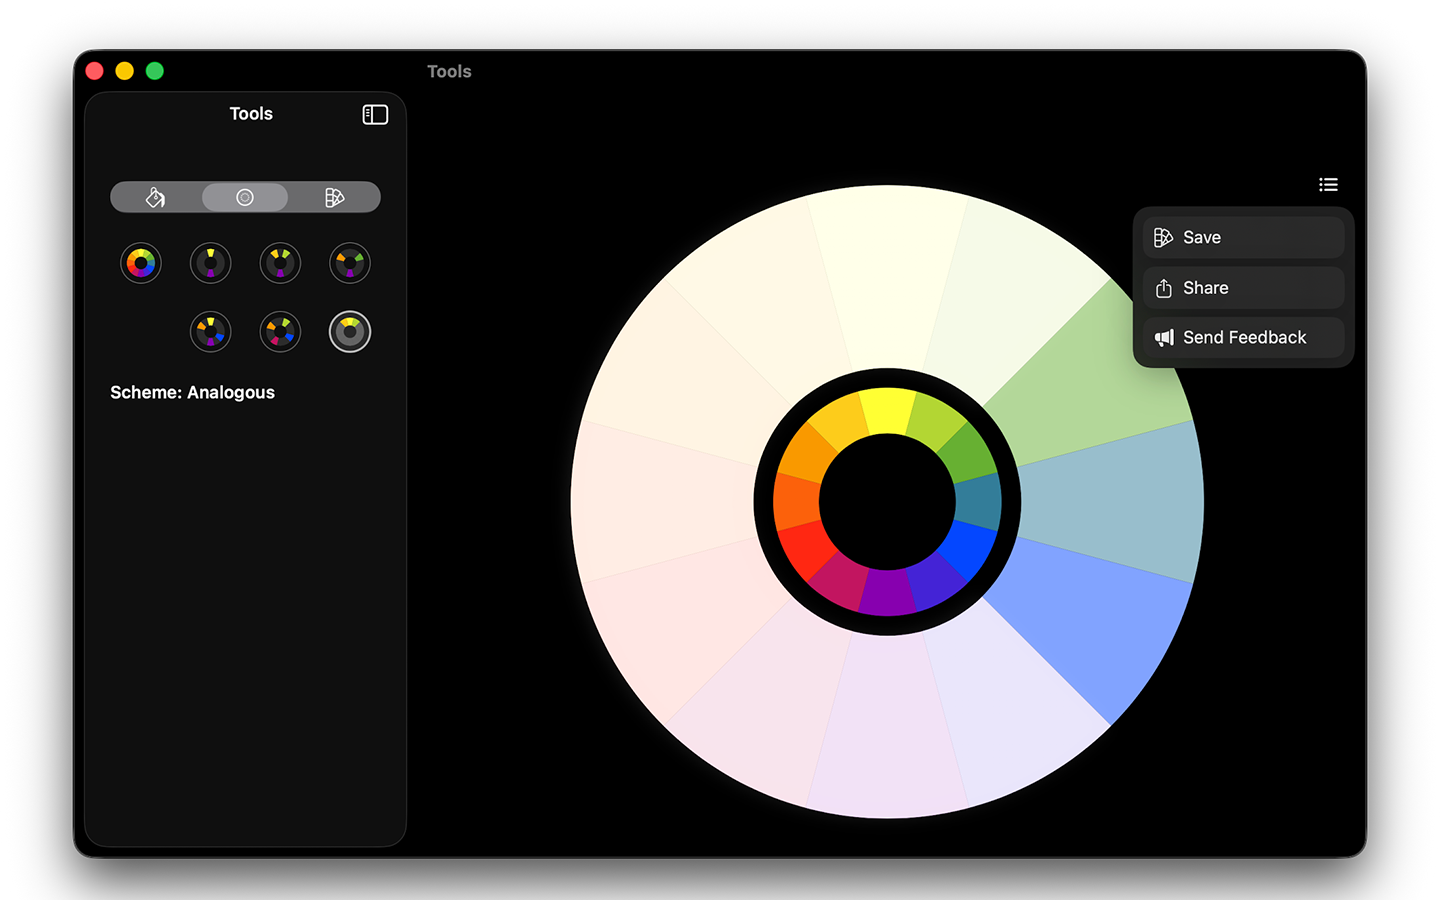
Task: Pick the split-complementary scheme icon
Action: point(280,263)
